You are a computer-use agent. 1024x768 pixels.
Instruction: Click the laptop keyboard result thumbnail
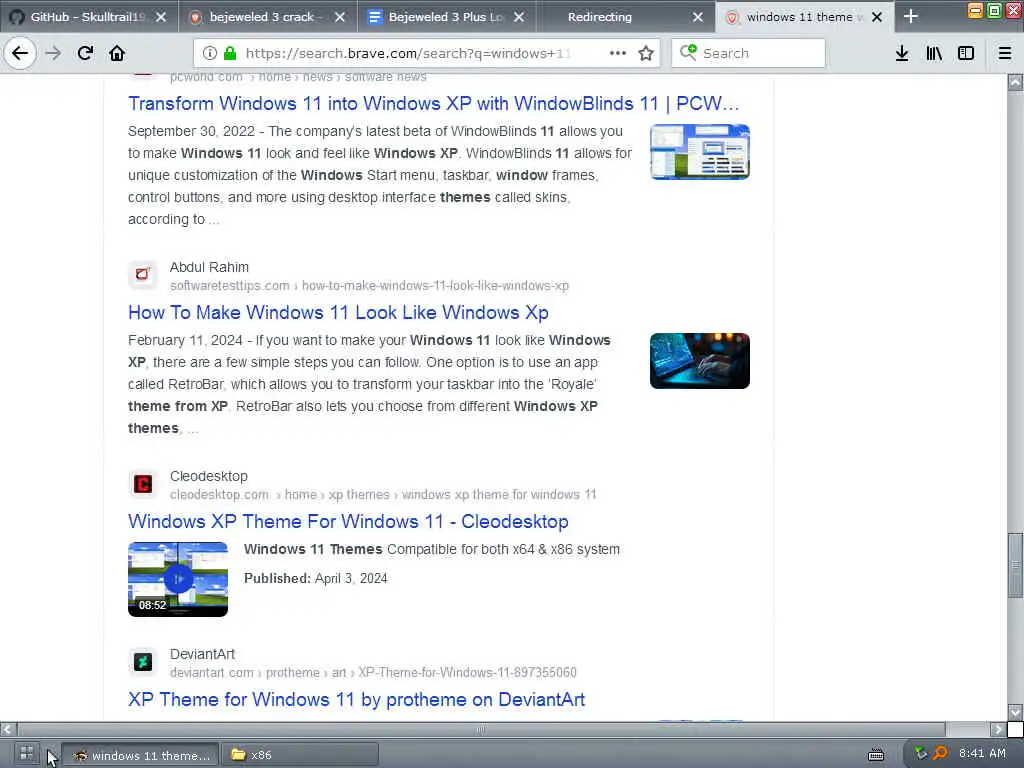point(699,360)
